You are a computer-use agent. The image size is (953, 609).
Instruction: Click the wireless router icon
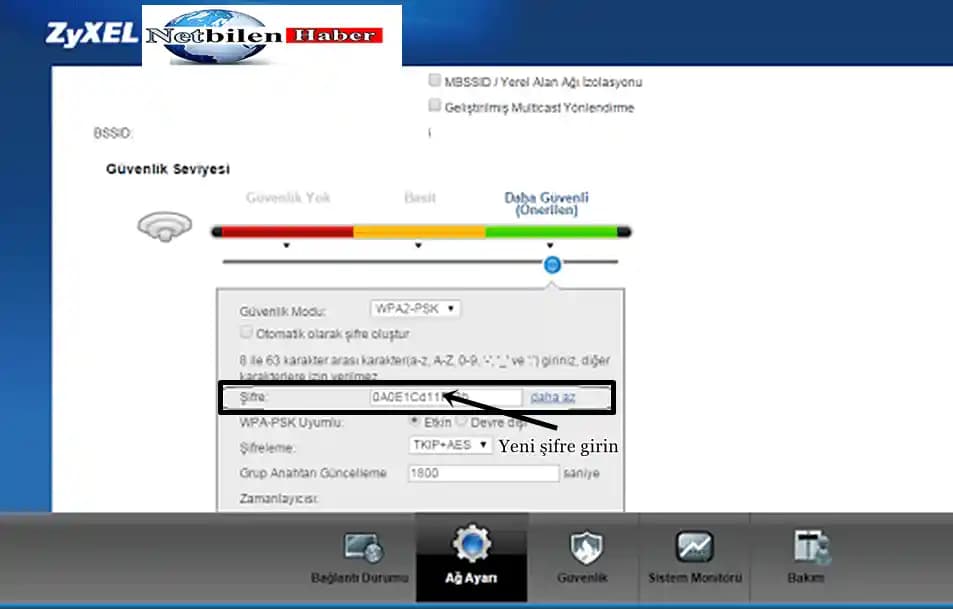(x=163, y=227)
